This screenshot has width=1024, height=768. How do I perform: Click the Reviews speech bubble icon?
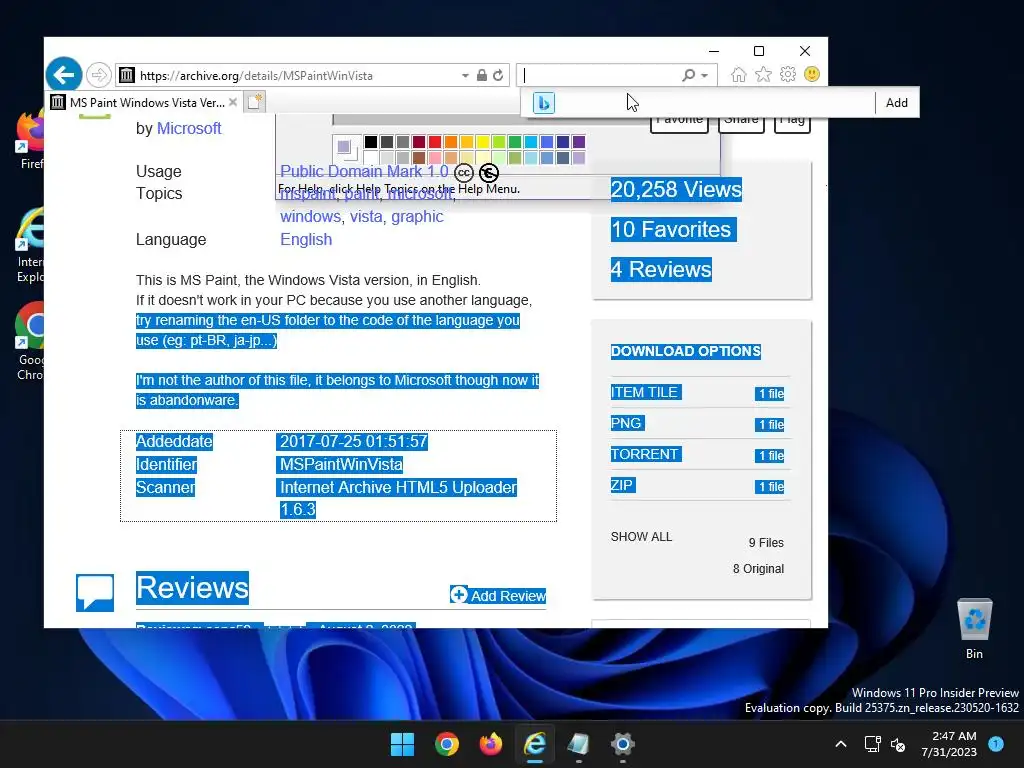[95, 592]
